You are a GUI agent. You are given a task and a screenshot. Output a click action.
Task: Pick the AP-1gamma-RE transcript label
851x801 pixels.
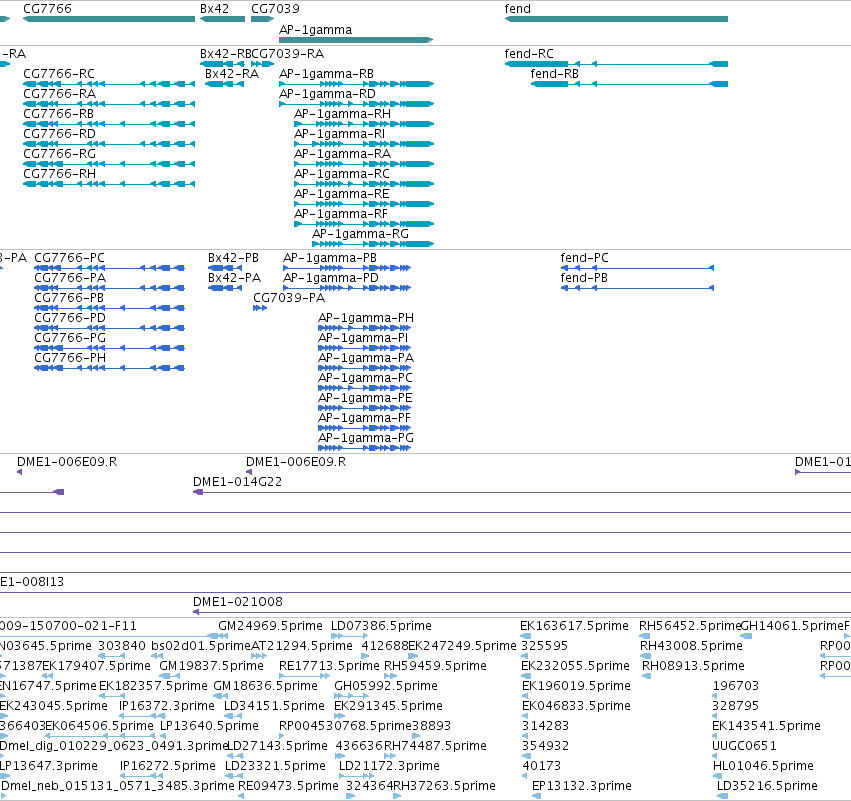[x=342, y=194]
